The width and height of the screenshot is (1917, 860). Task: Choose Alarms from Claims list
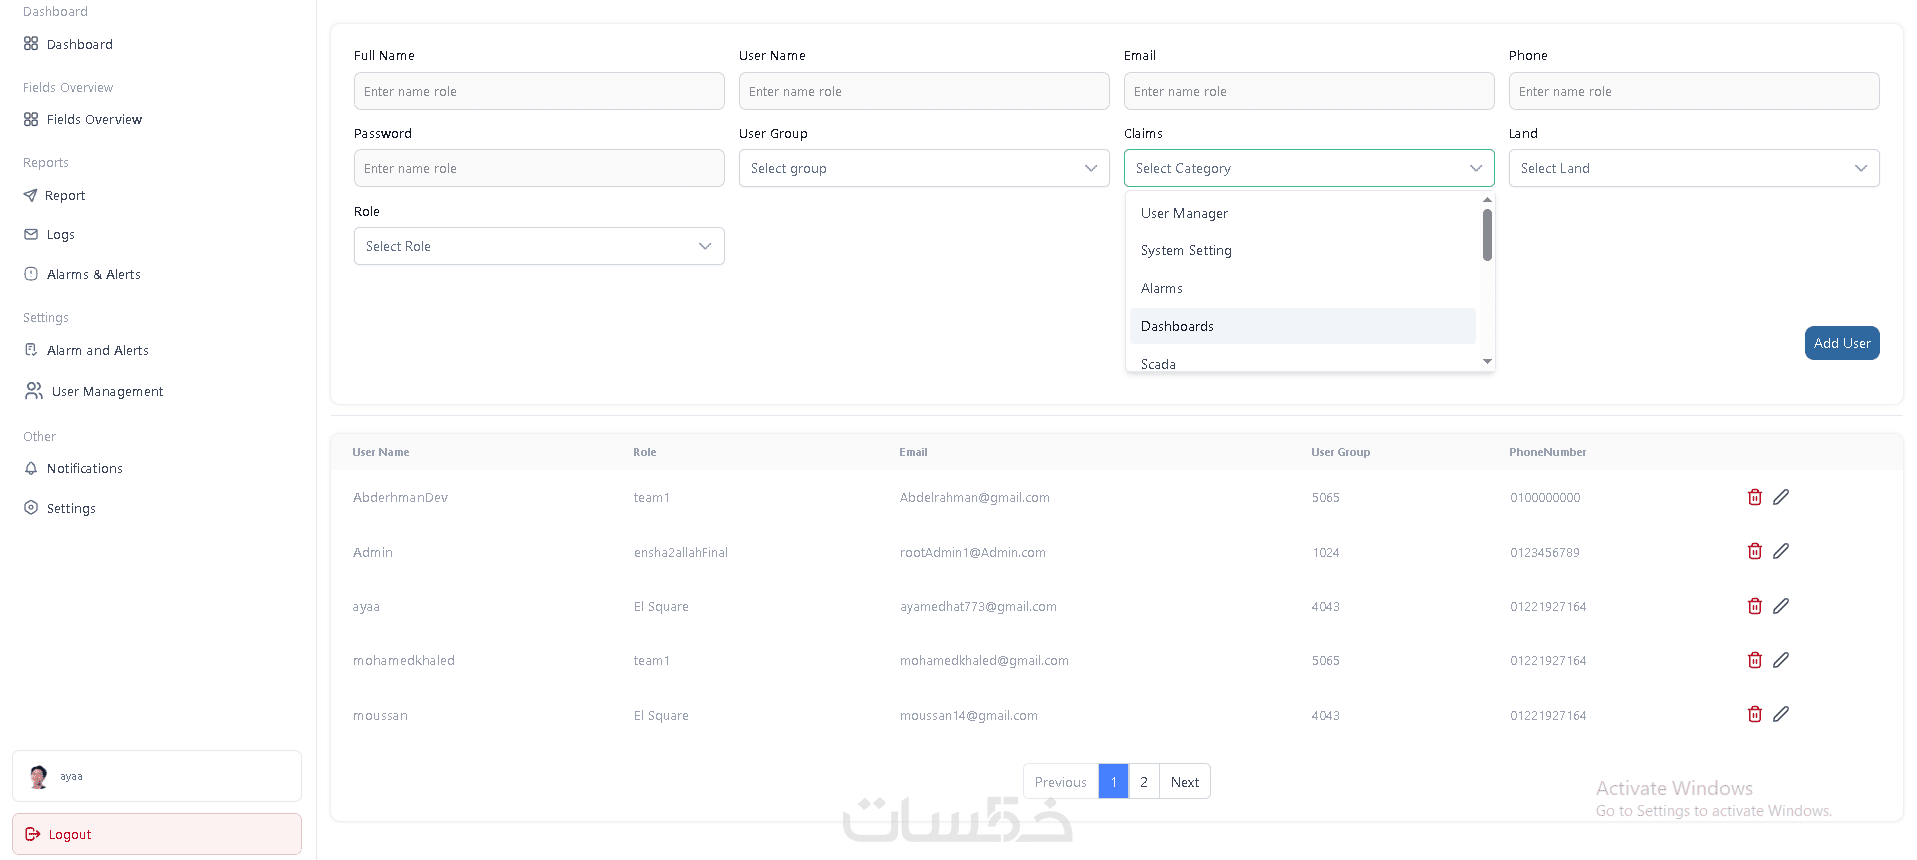tap(1303, 288)
